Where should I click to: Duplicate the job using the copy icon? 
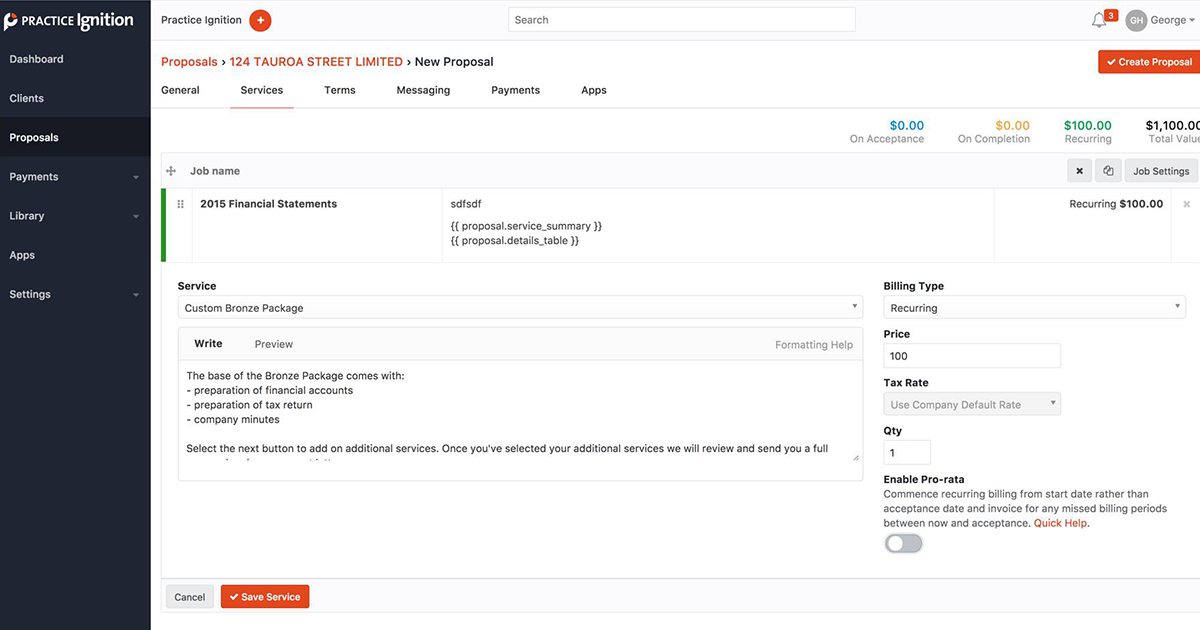[1108, 171]
